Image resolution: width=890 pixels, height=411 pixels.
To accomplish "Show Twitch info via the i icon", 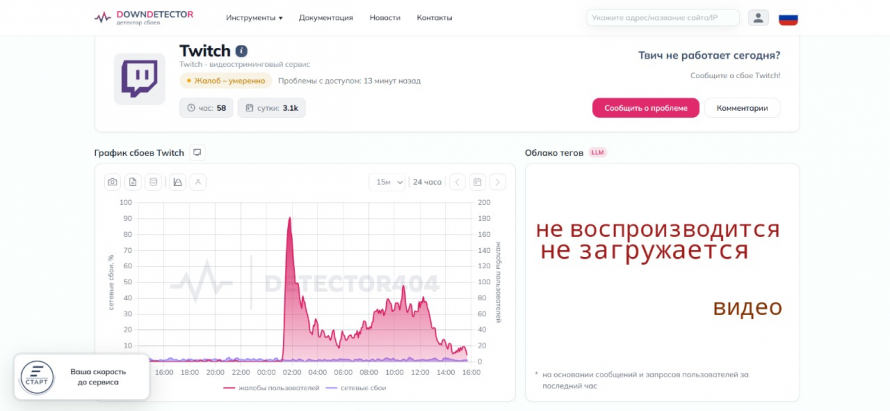I will [x=241, y=51].
